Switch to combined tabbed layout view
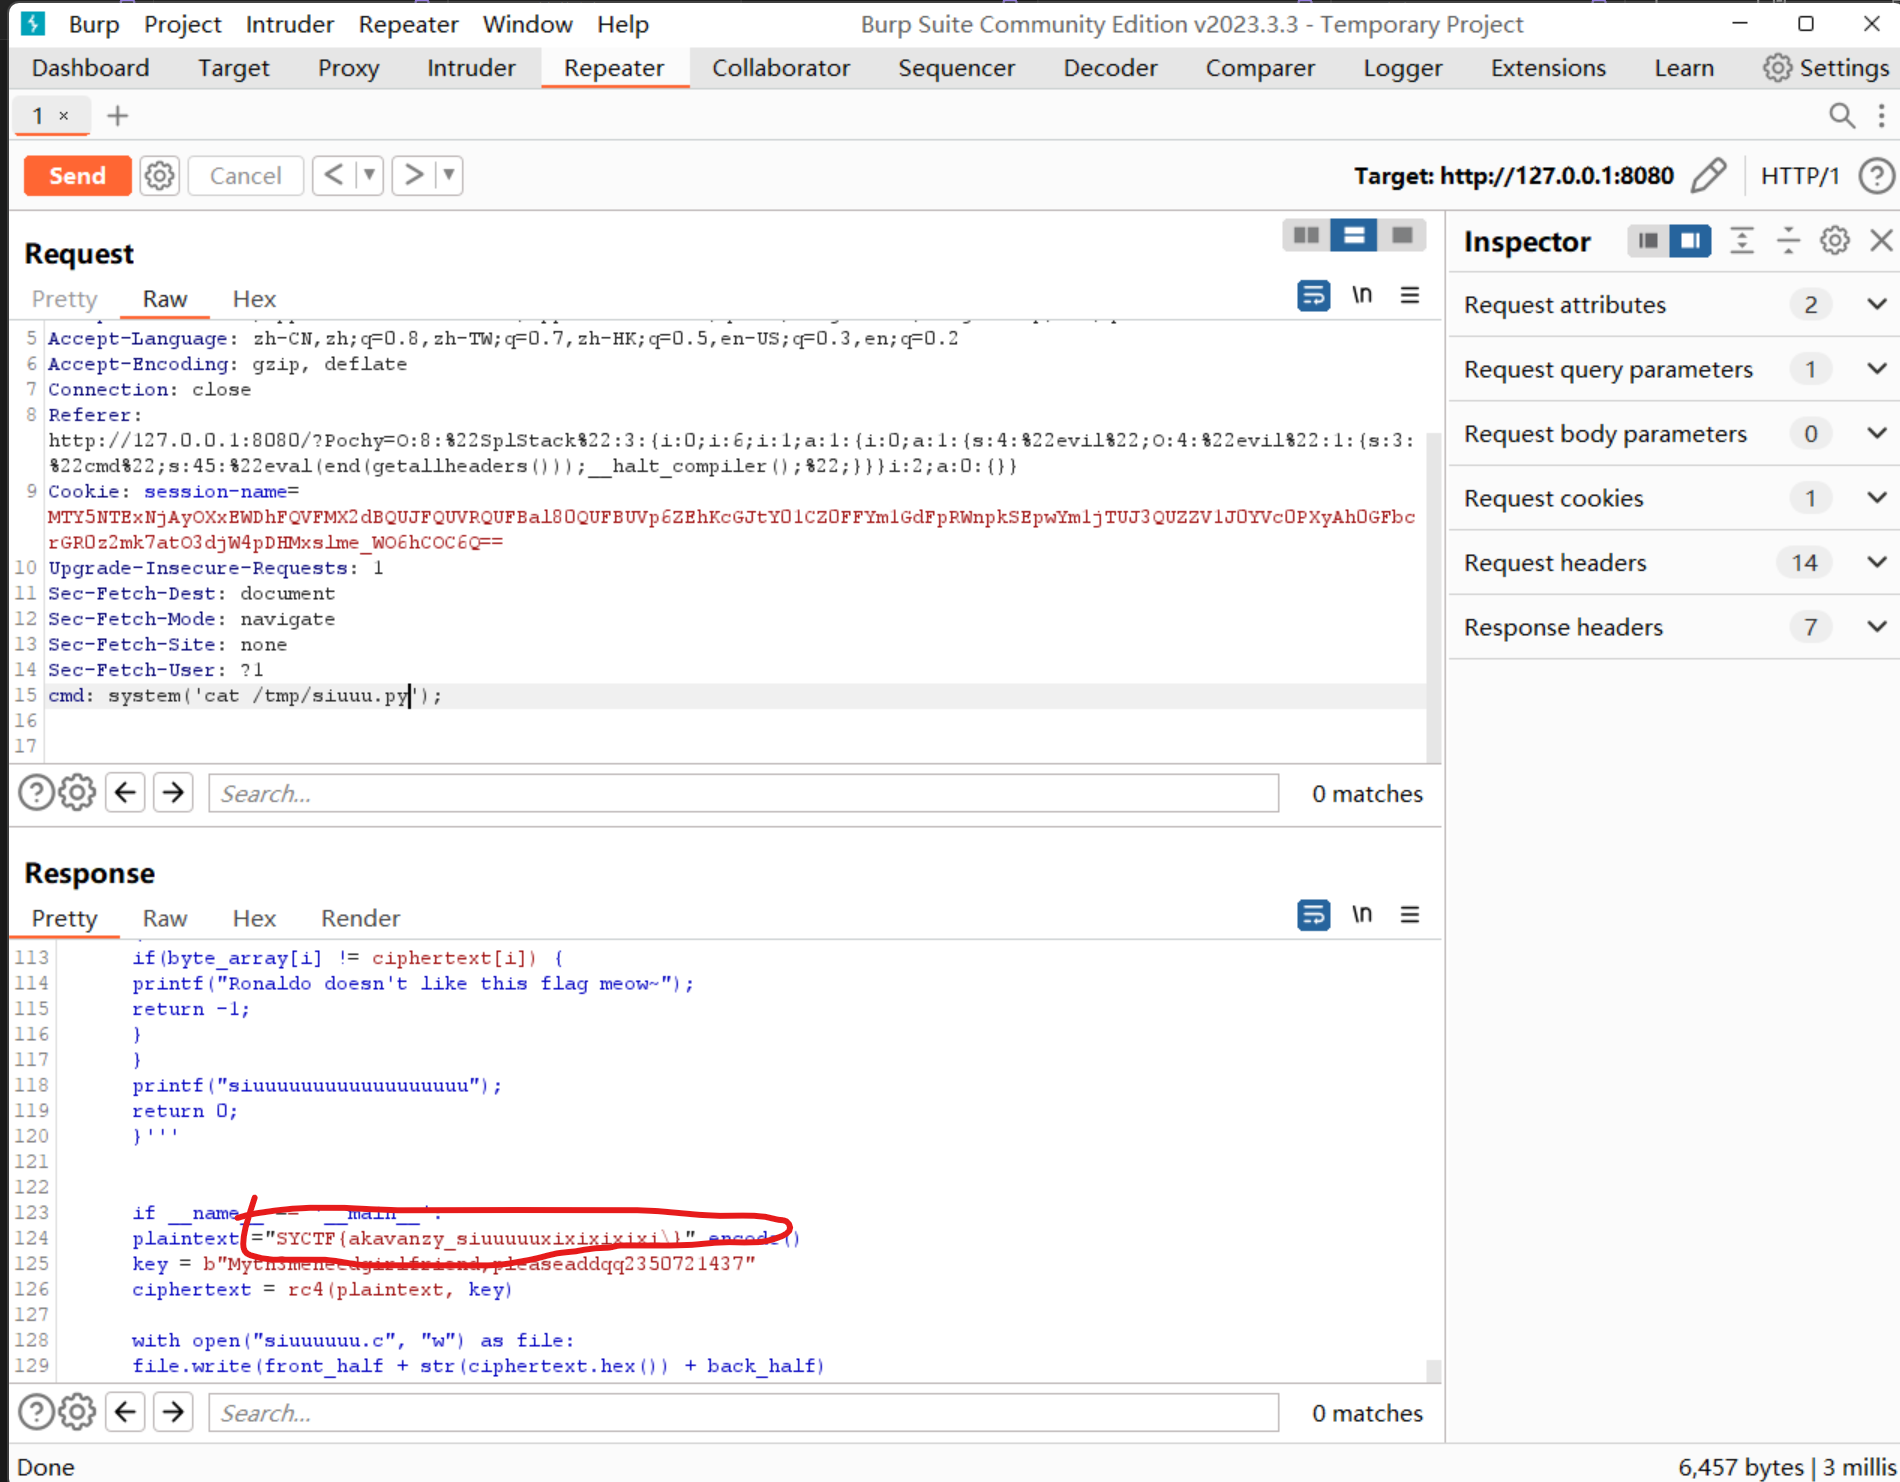Viewport: 1900px width, 1482px height. (x=1402, y=235)
